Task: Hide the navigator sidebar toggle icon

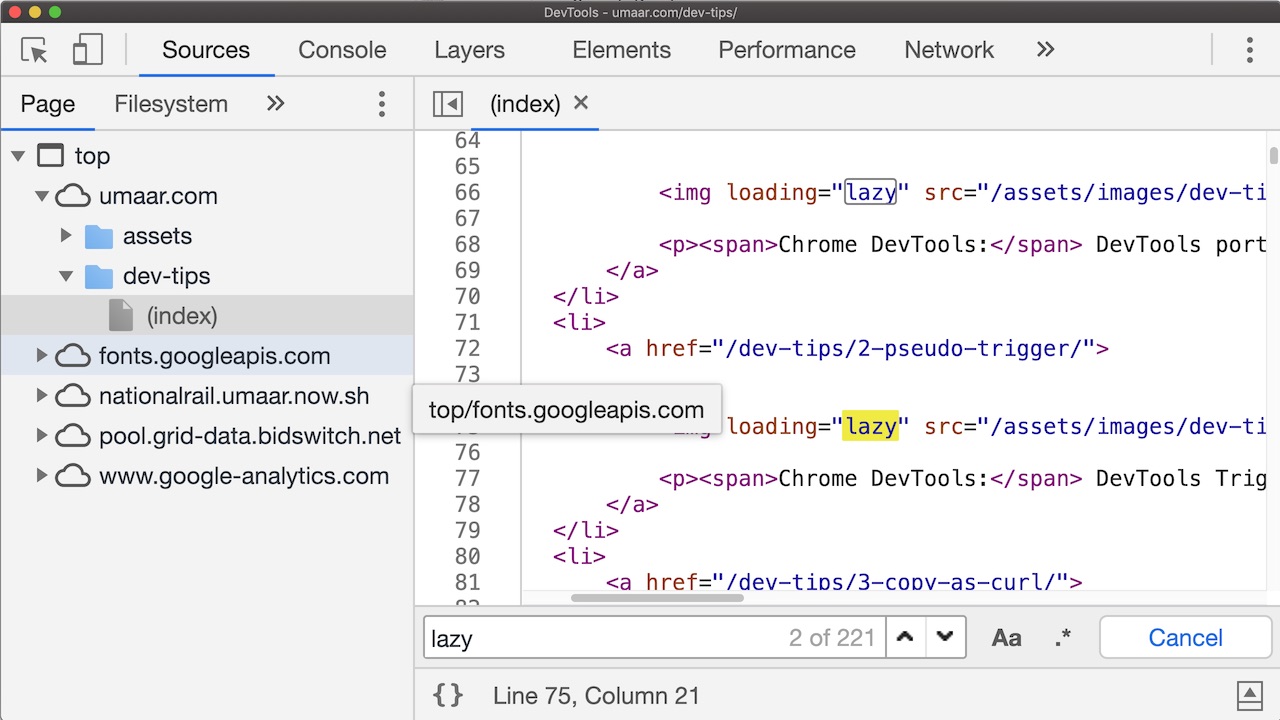Action: 447,104
